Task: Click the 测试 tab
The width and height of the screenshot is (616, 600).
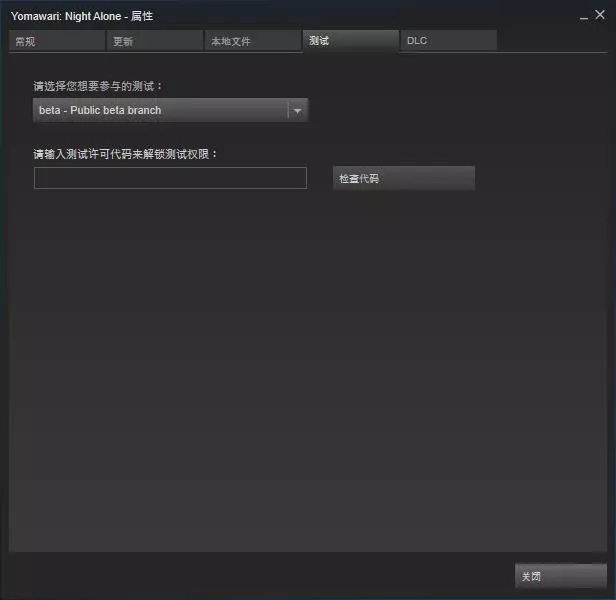Action: coord(351,41)
